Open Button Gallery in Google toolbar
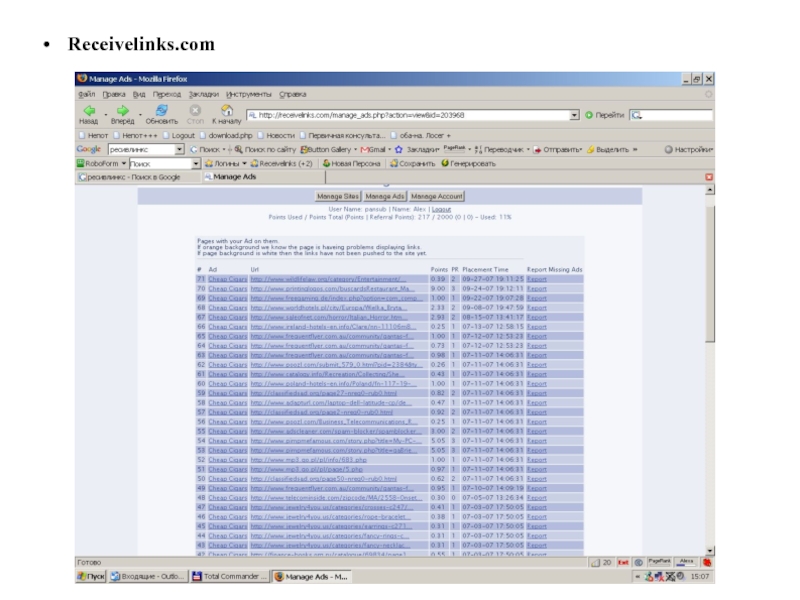The width and height of the screenshot is (800, 600). (x=326, y=149)
